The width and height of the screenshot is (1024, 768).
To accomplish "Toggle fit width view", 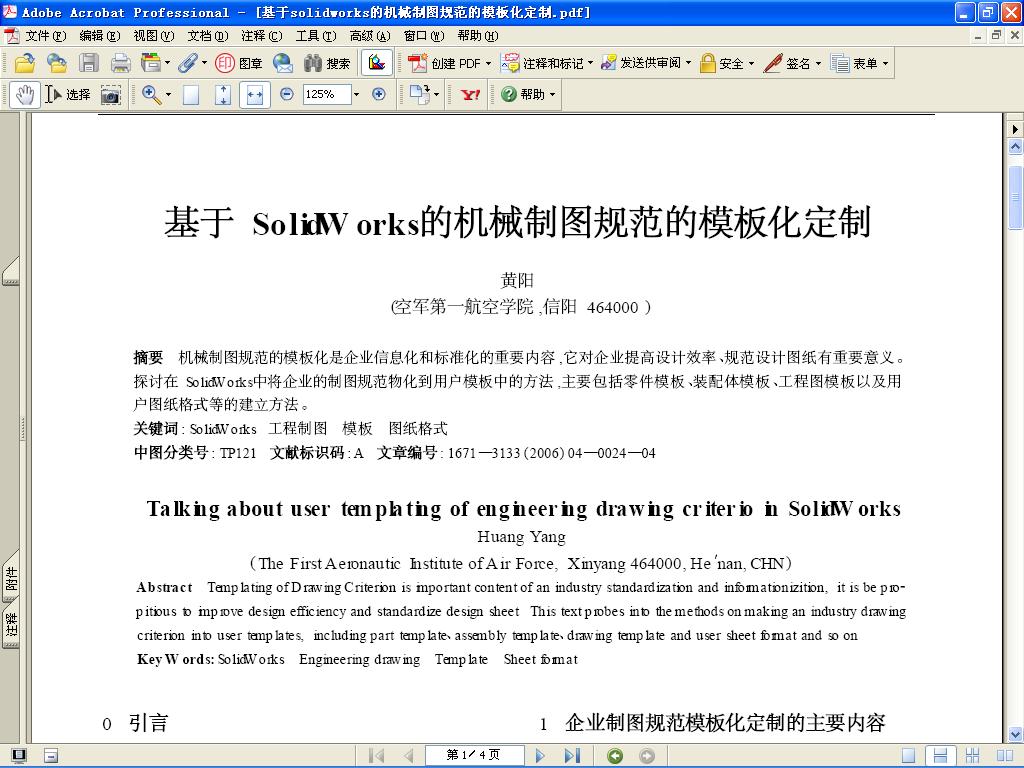I will (x=255, y=95).
